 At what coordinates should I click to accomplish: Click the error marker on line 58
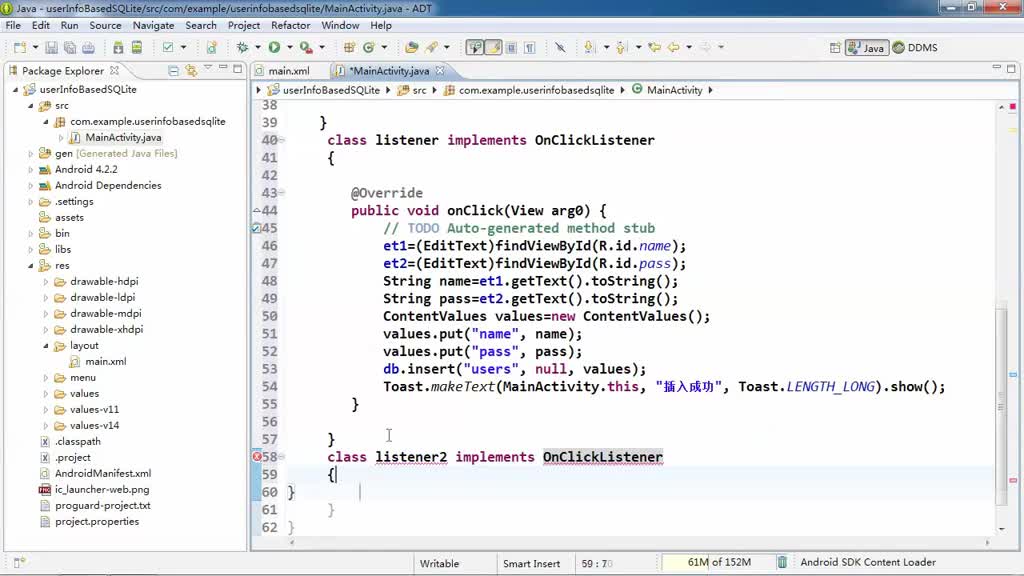(257, 456)
